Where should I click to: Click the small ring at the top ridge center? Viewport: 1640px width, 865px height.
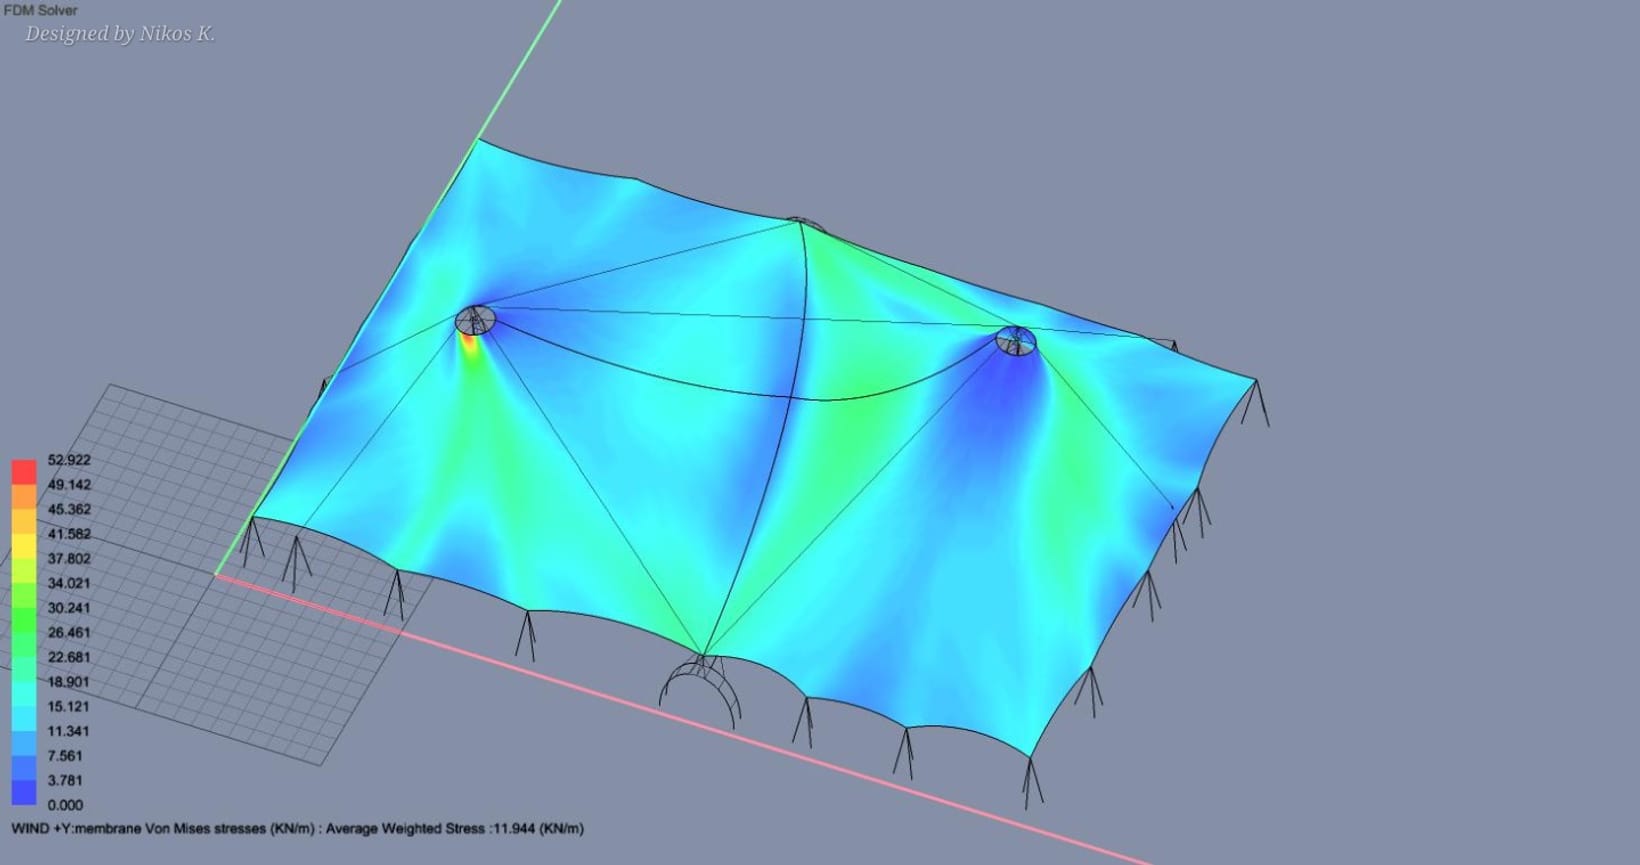(800, 222)
